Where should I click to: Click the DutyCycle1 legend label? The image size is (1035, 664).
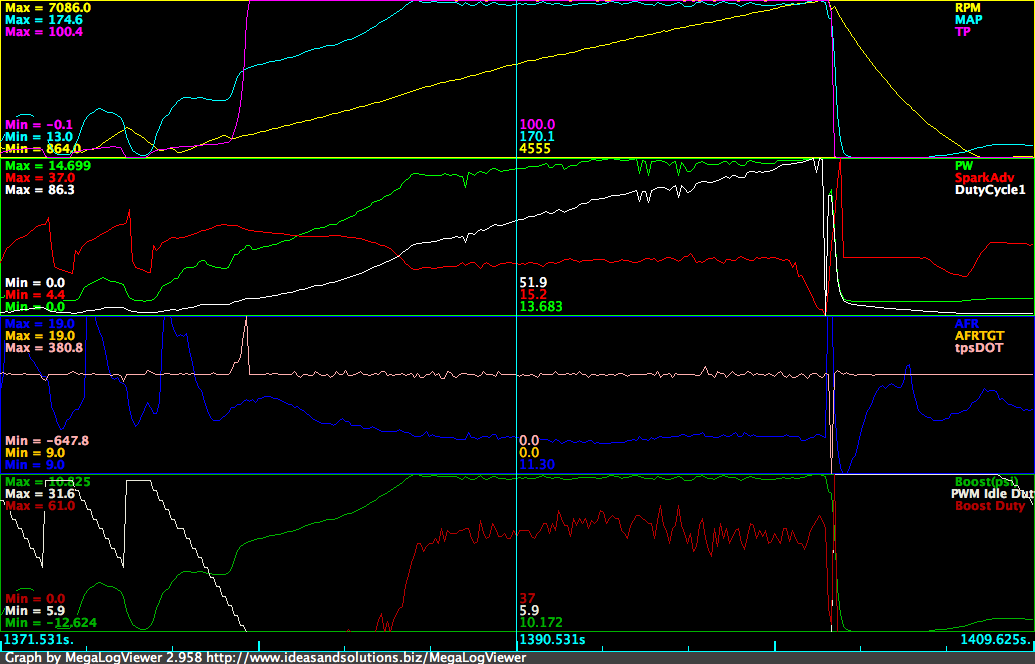click(x=990, y=190)
